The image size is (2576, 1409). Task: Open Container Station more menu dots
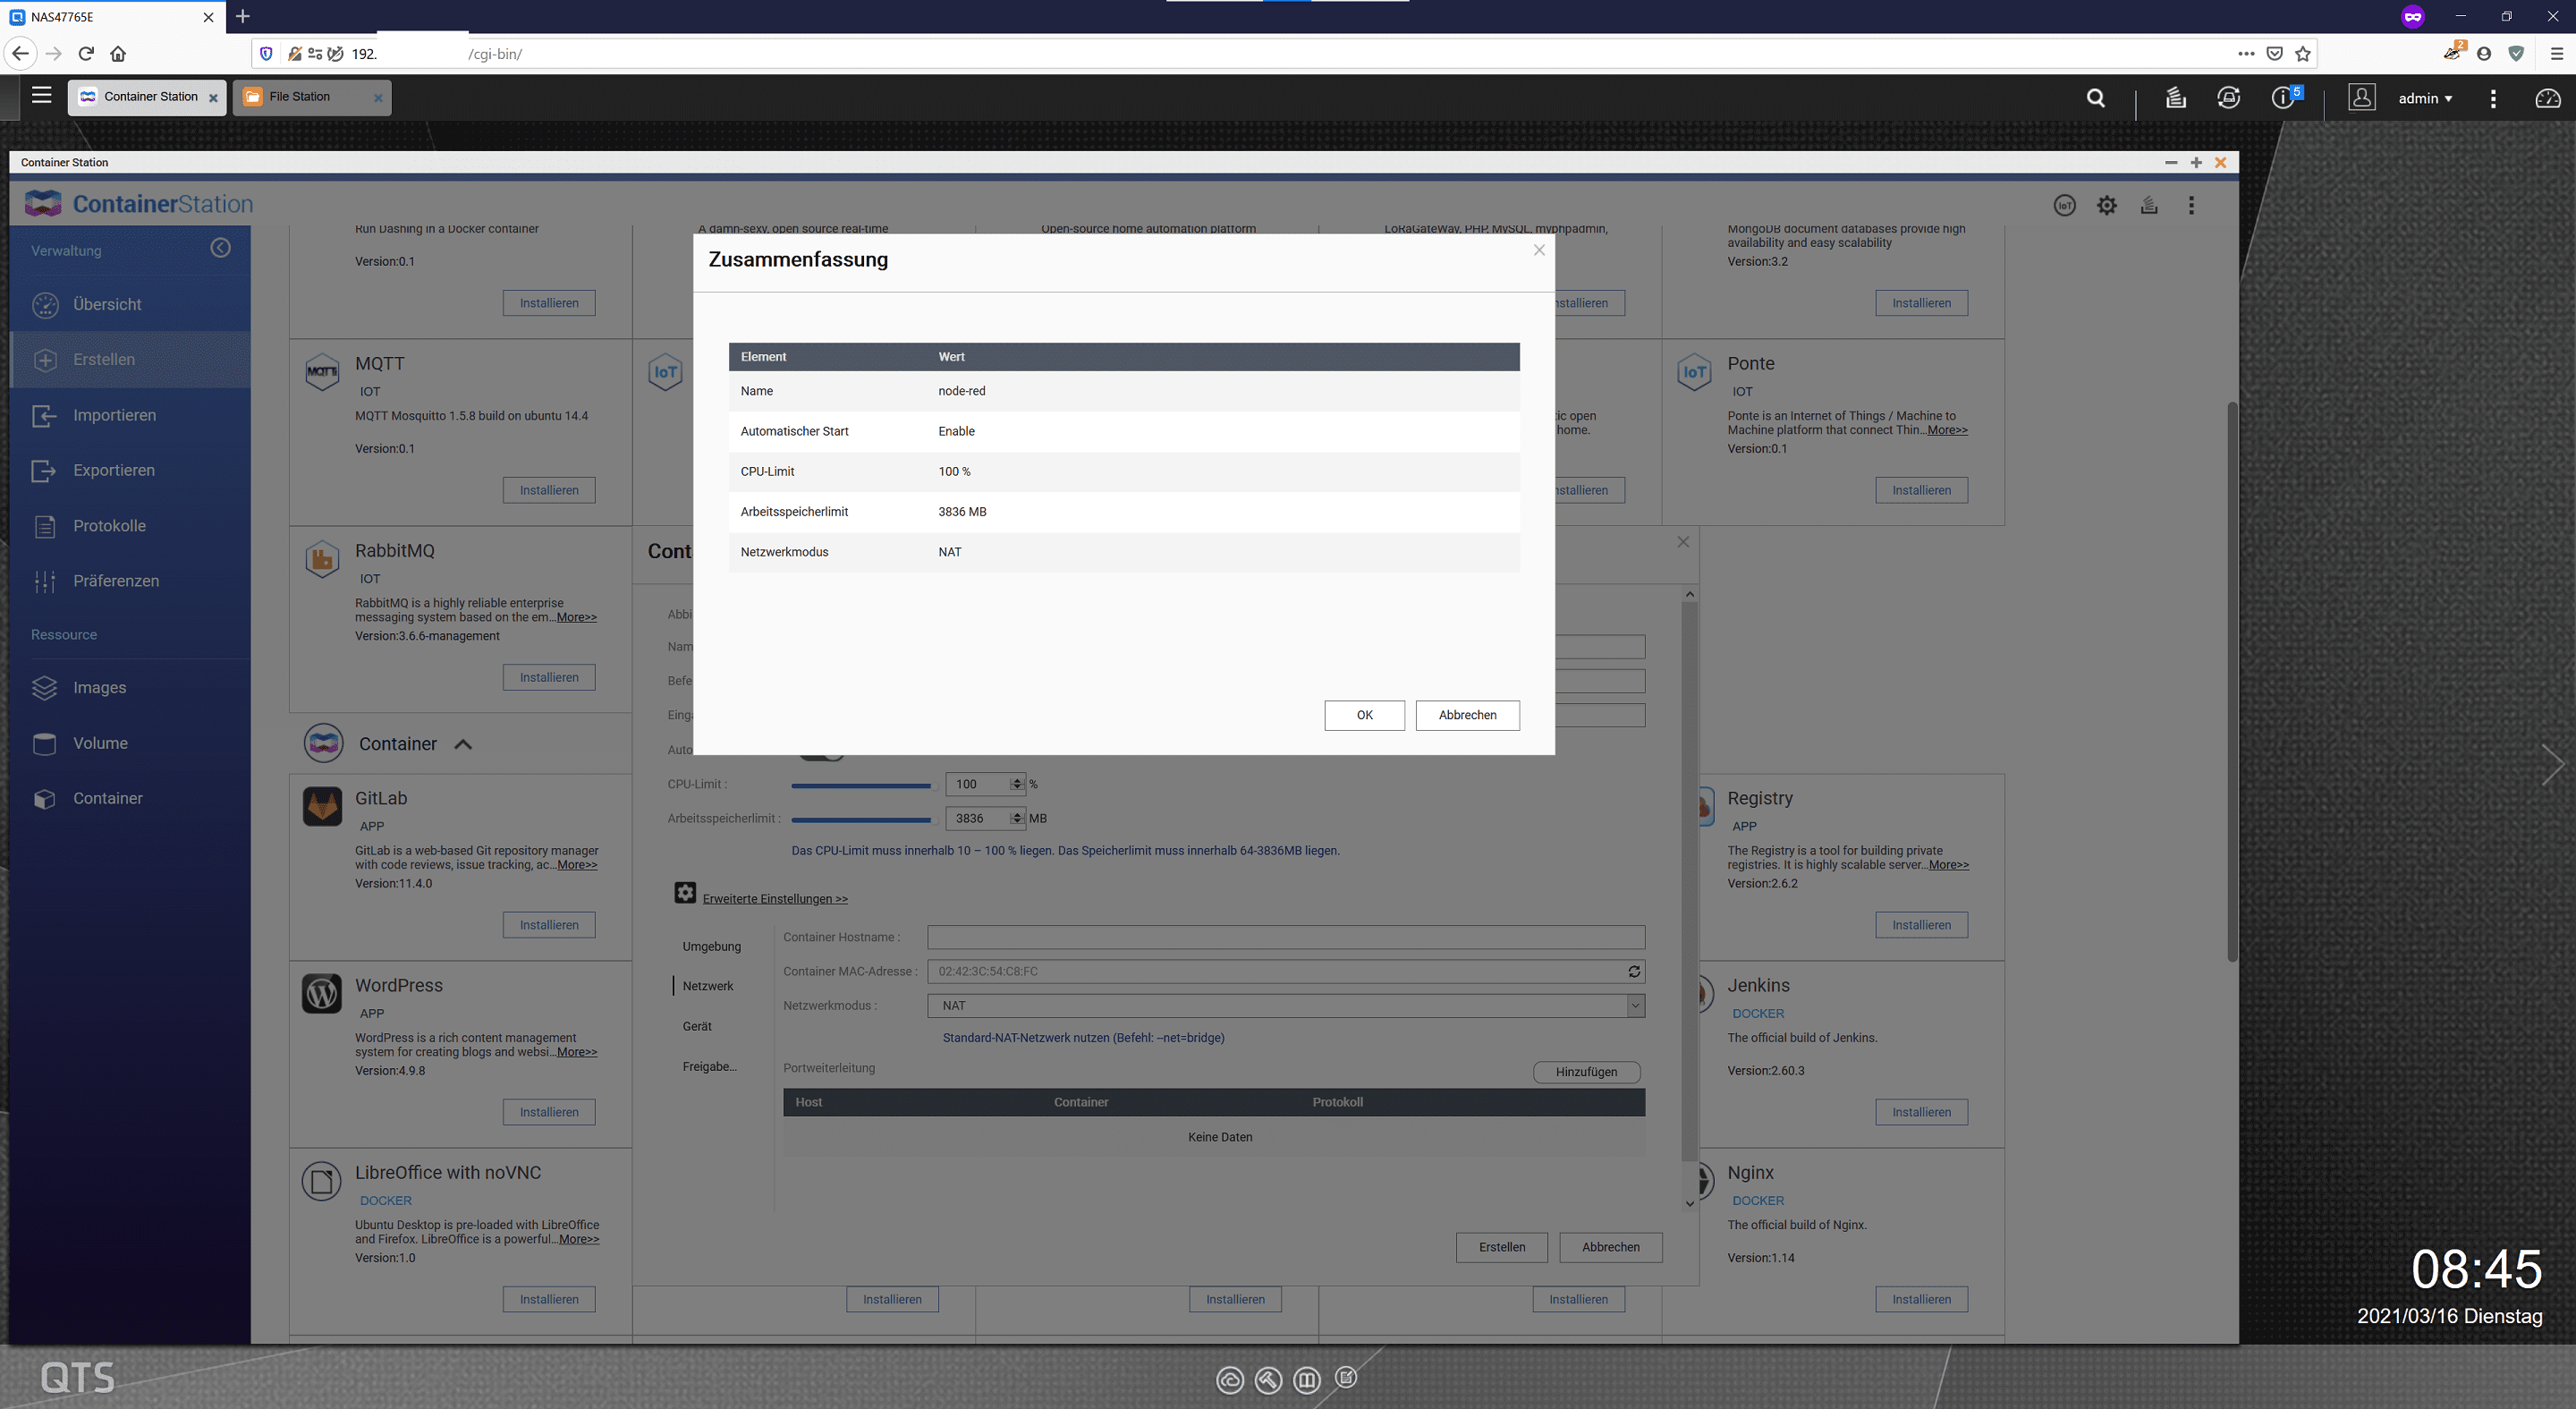[2191, 205]
